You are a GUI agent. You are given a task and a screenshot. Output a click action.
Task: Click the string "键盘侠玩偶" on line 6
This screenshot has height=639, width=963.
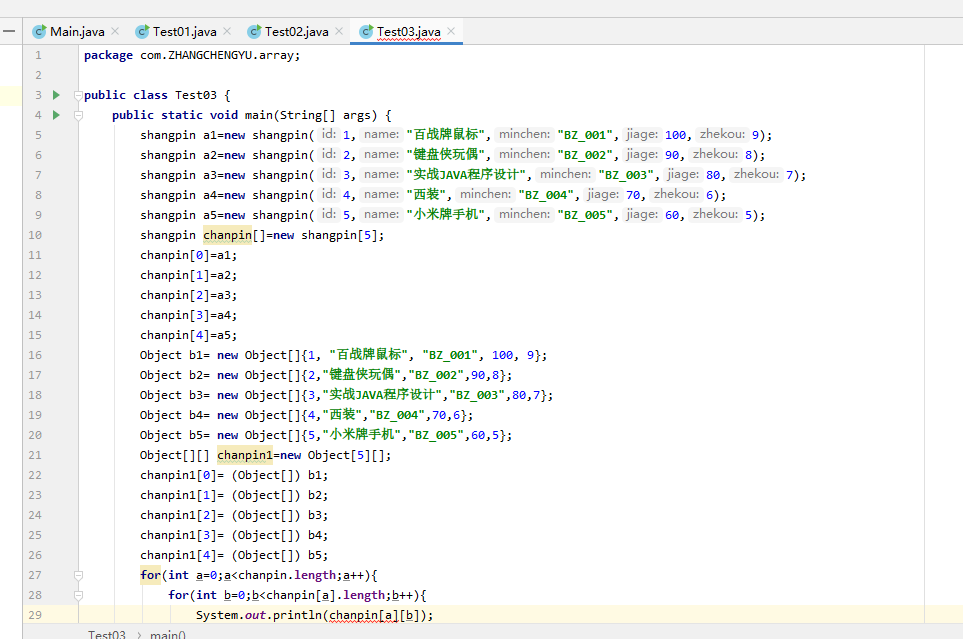445,155
